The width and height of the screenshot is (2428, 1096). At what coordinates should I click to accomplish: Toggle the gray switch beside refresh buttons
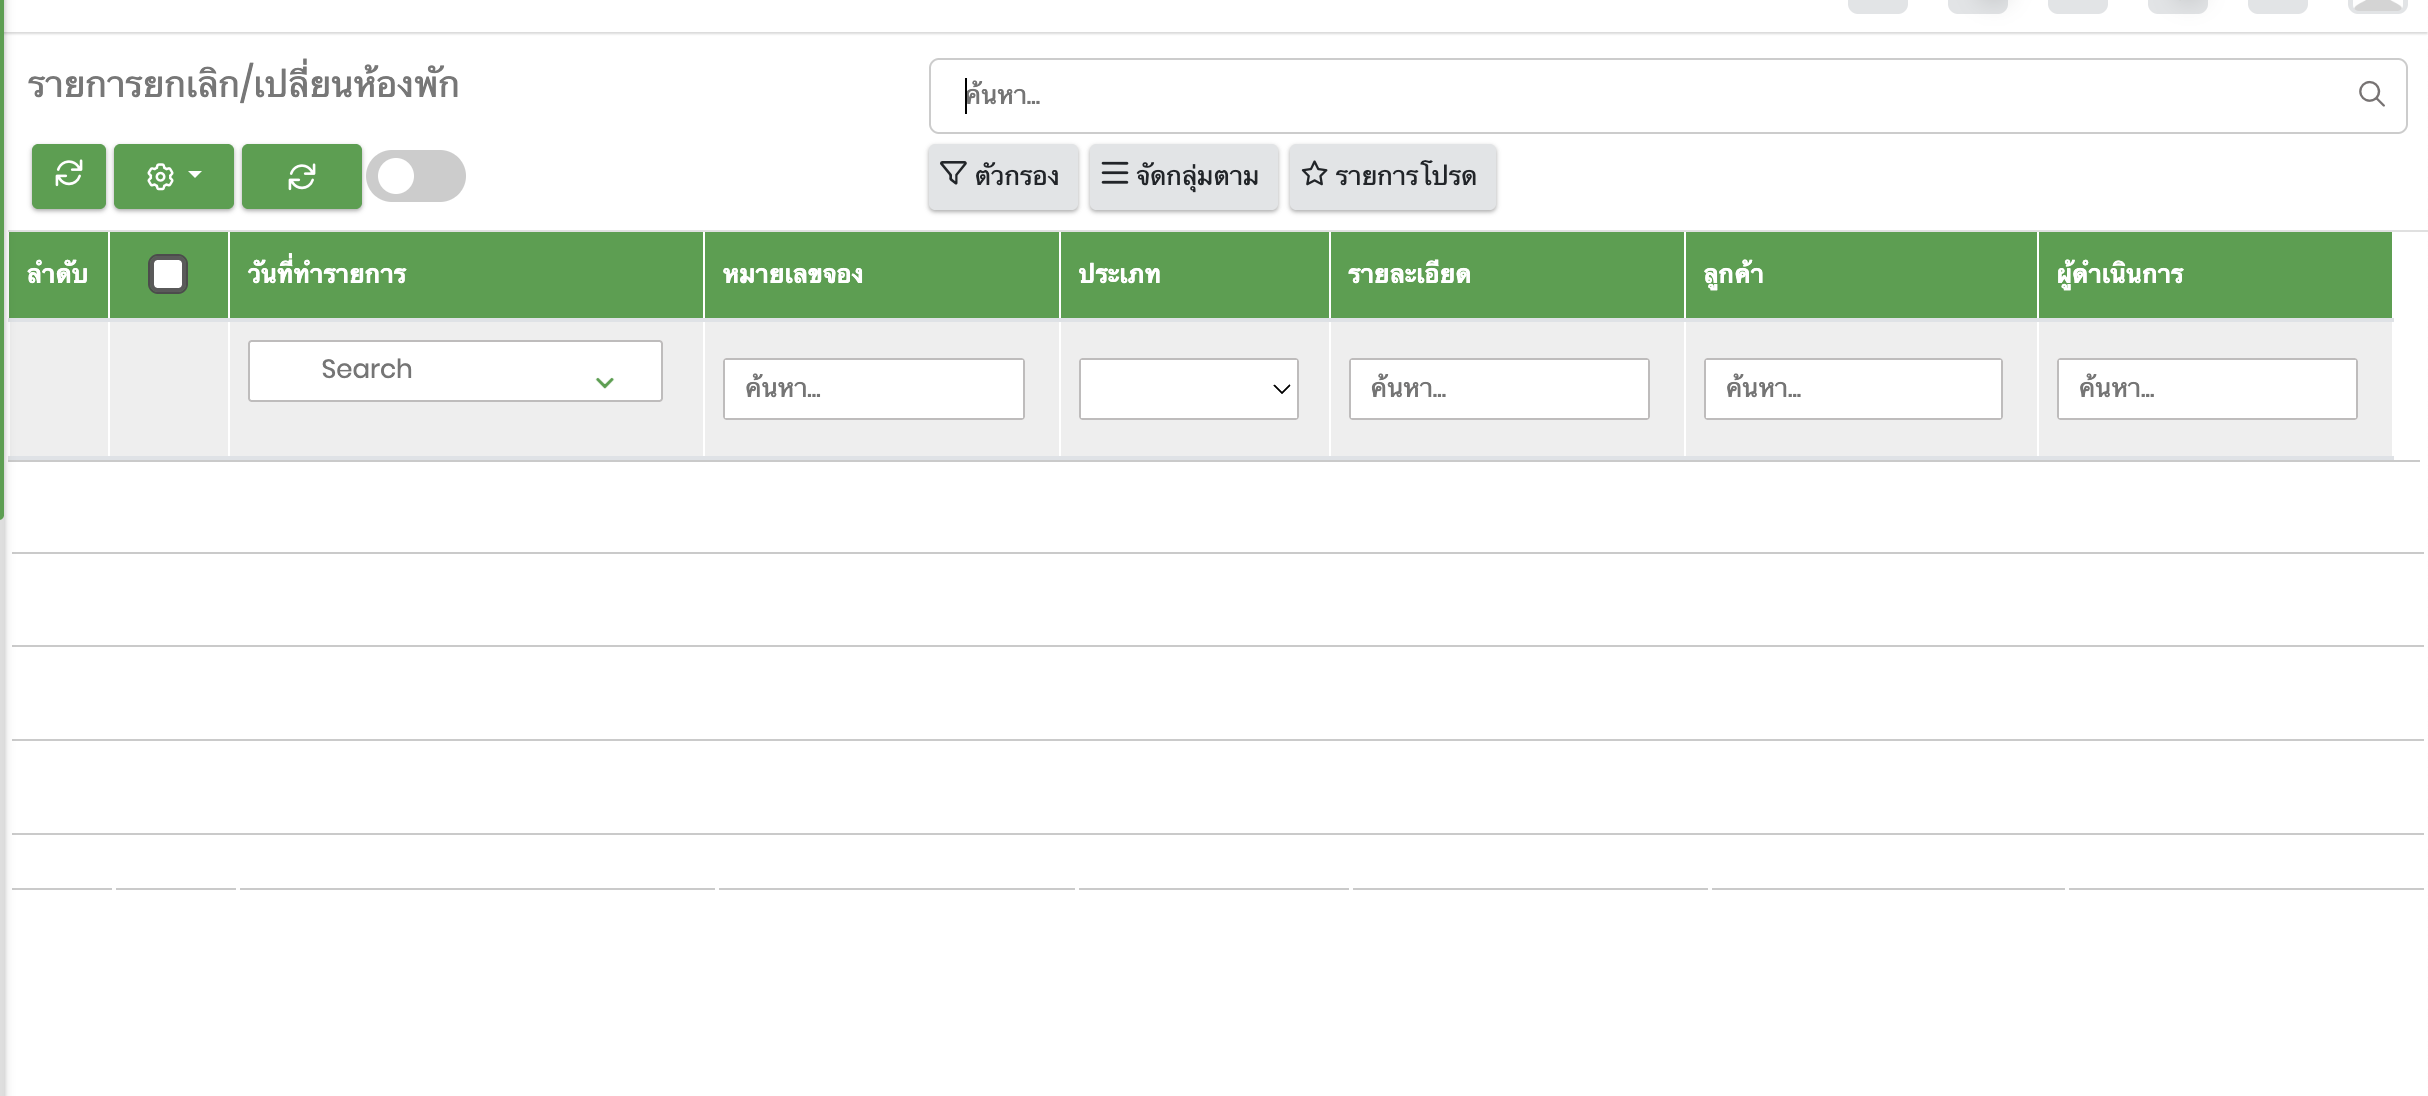(x=415, y=176)
